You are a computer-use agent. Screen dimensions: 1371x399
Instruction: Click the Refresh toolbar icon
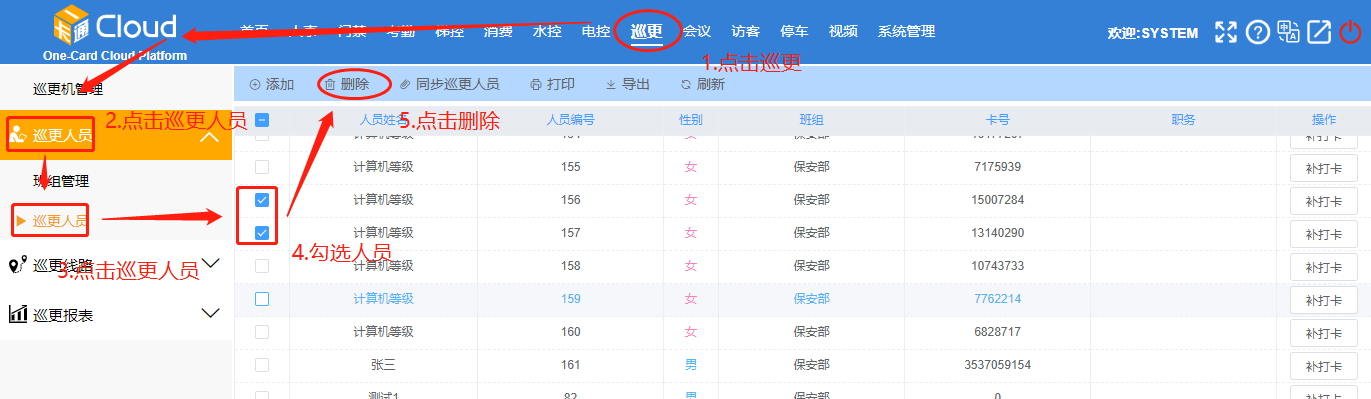(x=686, y=85)
